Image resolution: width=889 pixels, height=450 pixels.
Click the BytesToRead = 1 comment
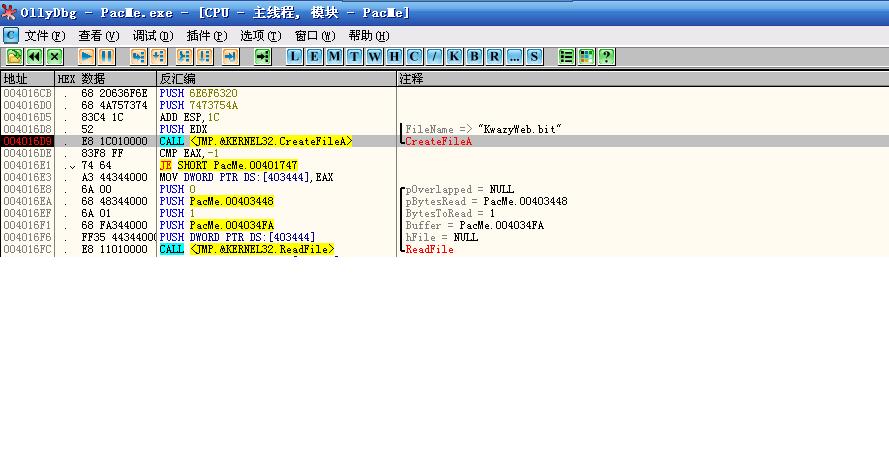pos(450,213)
